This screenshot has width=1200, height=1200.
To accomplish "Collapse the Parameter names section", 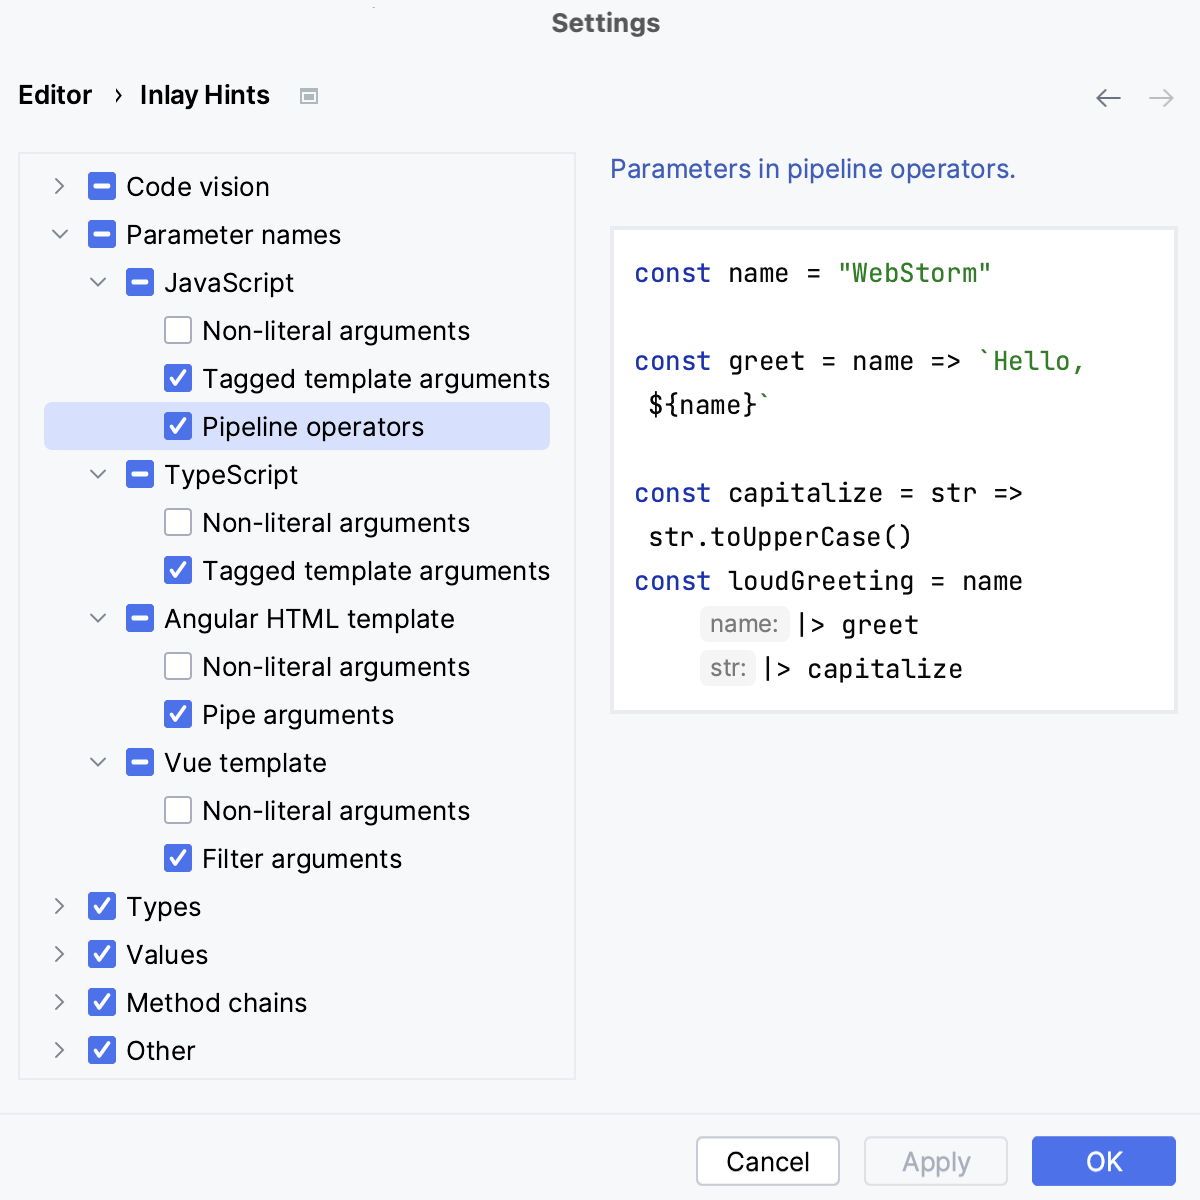I will [x=59, y=234].
